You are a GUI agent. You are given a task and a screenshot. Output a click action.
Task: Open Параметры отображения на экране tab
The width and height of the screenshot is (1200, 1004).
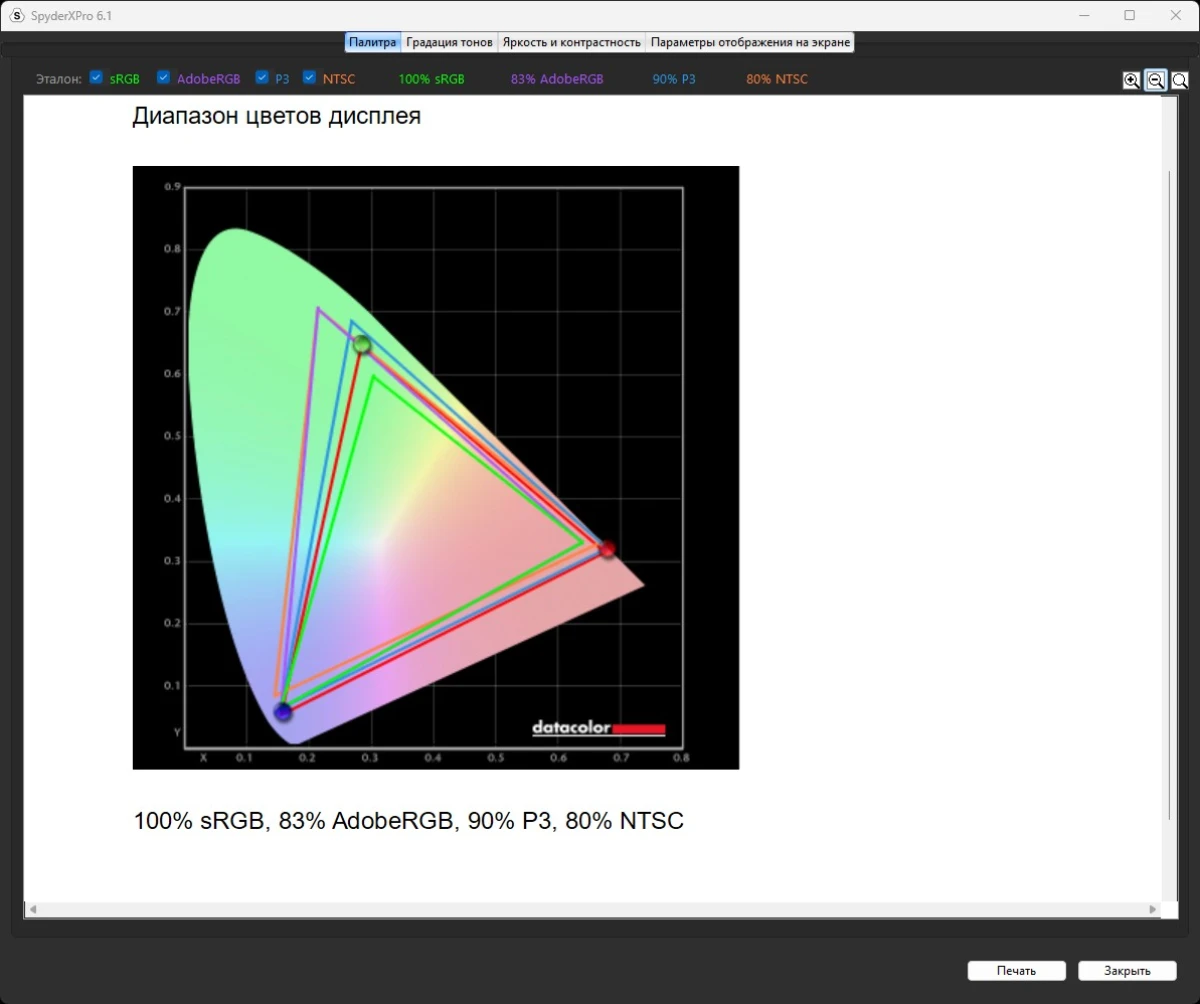pyautogui.click(x=750, y=42)
